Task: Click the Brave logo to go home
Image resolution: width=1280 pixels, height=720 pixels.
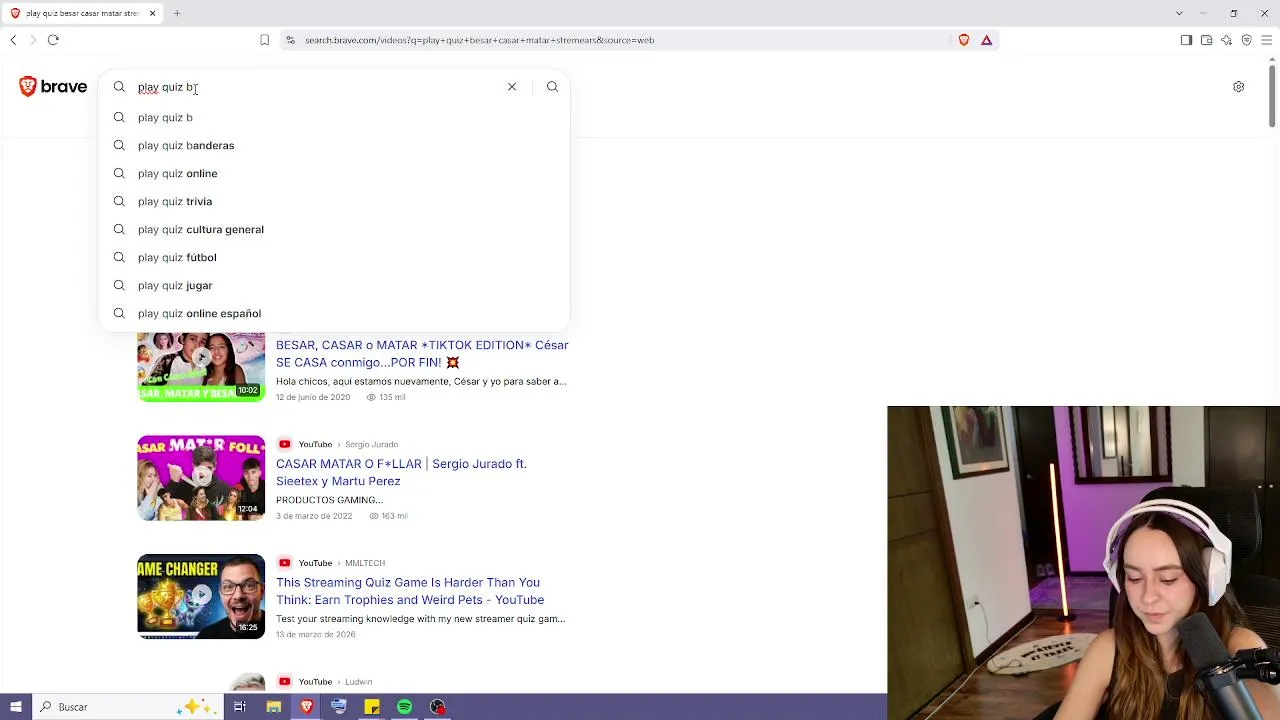Action: tap(53, 87)
